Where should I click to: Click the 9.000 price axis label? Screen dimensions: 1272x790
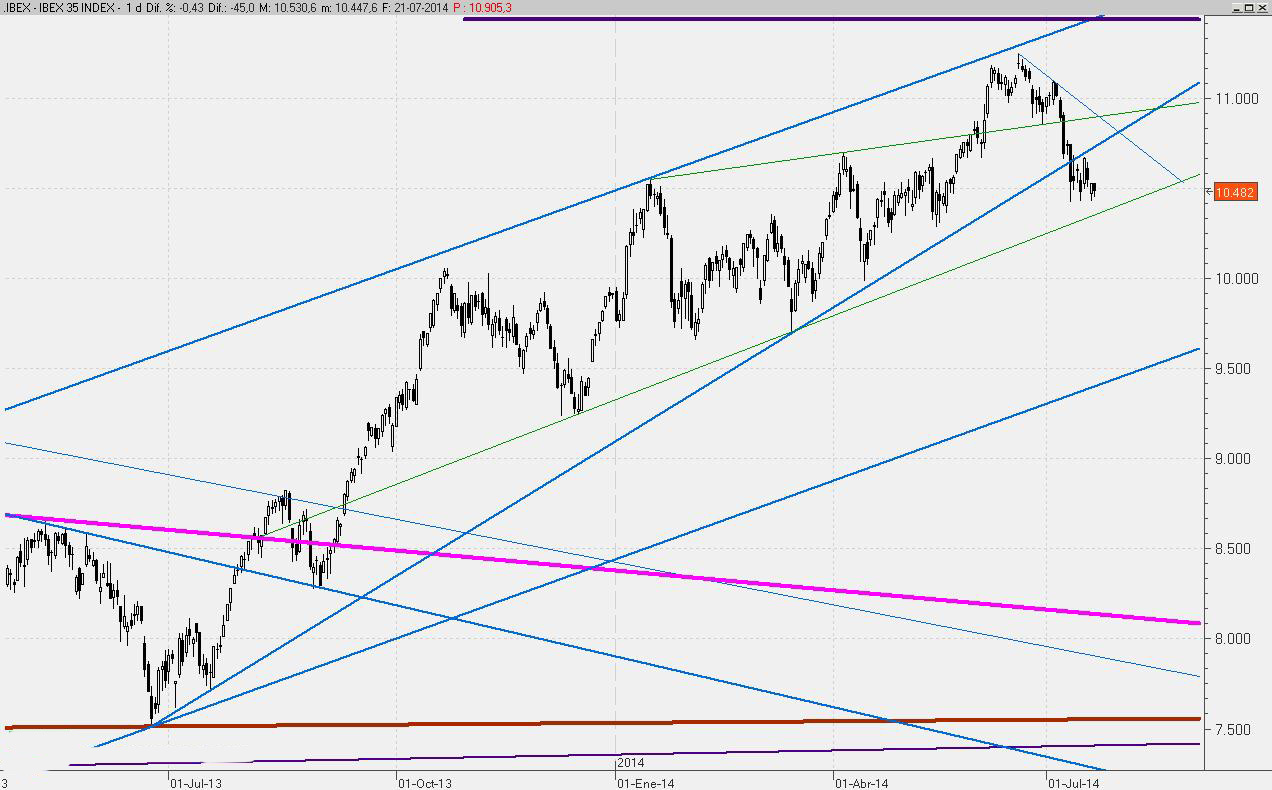click(1239, 458)
